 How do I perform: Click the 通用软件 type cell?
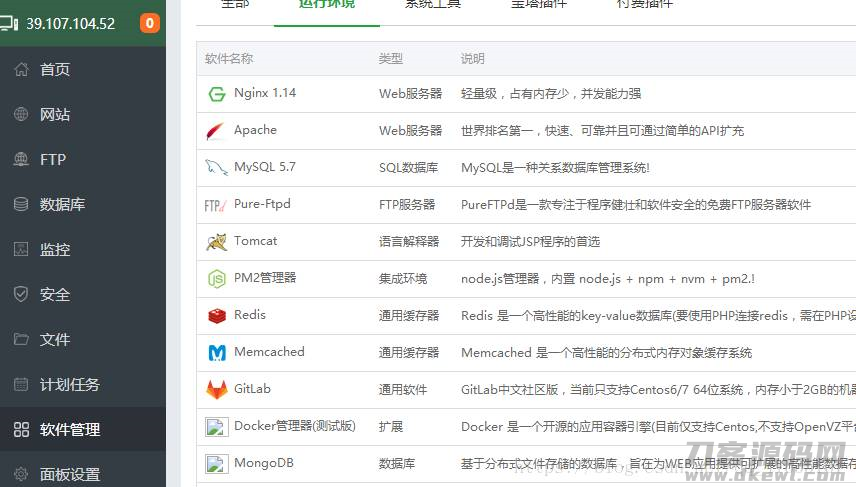[403, 389]
